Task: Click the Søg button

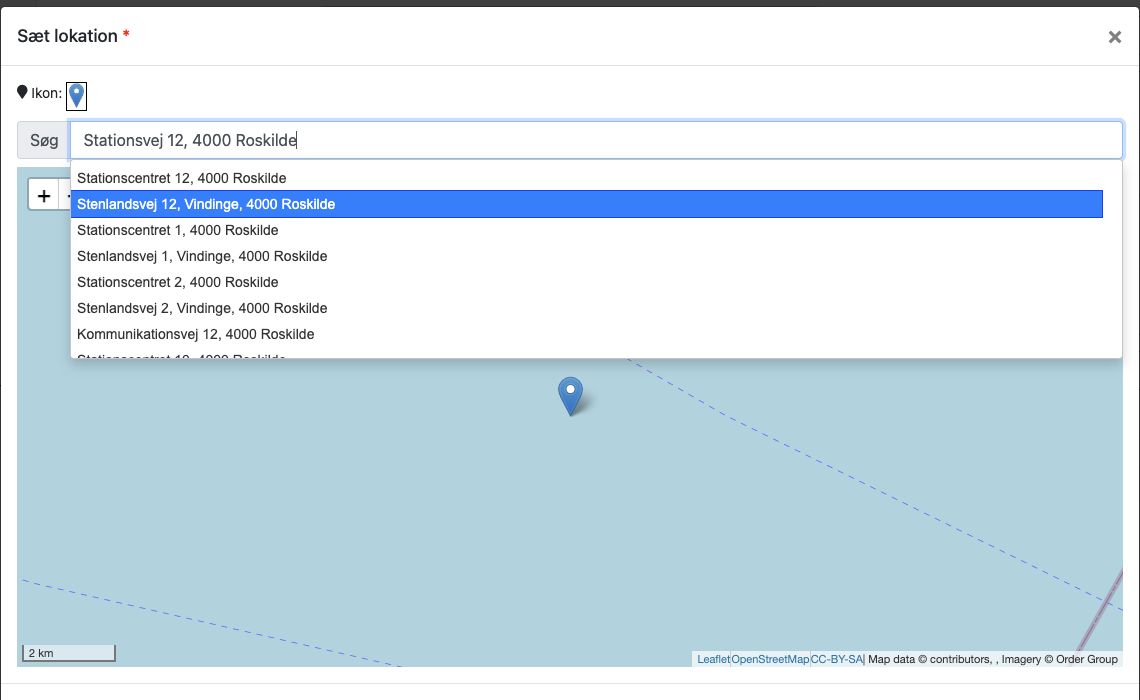Action: pos(44,140)
